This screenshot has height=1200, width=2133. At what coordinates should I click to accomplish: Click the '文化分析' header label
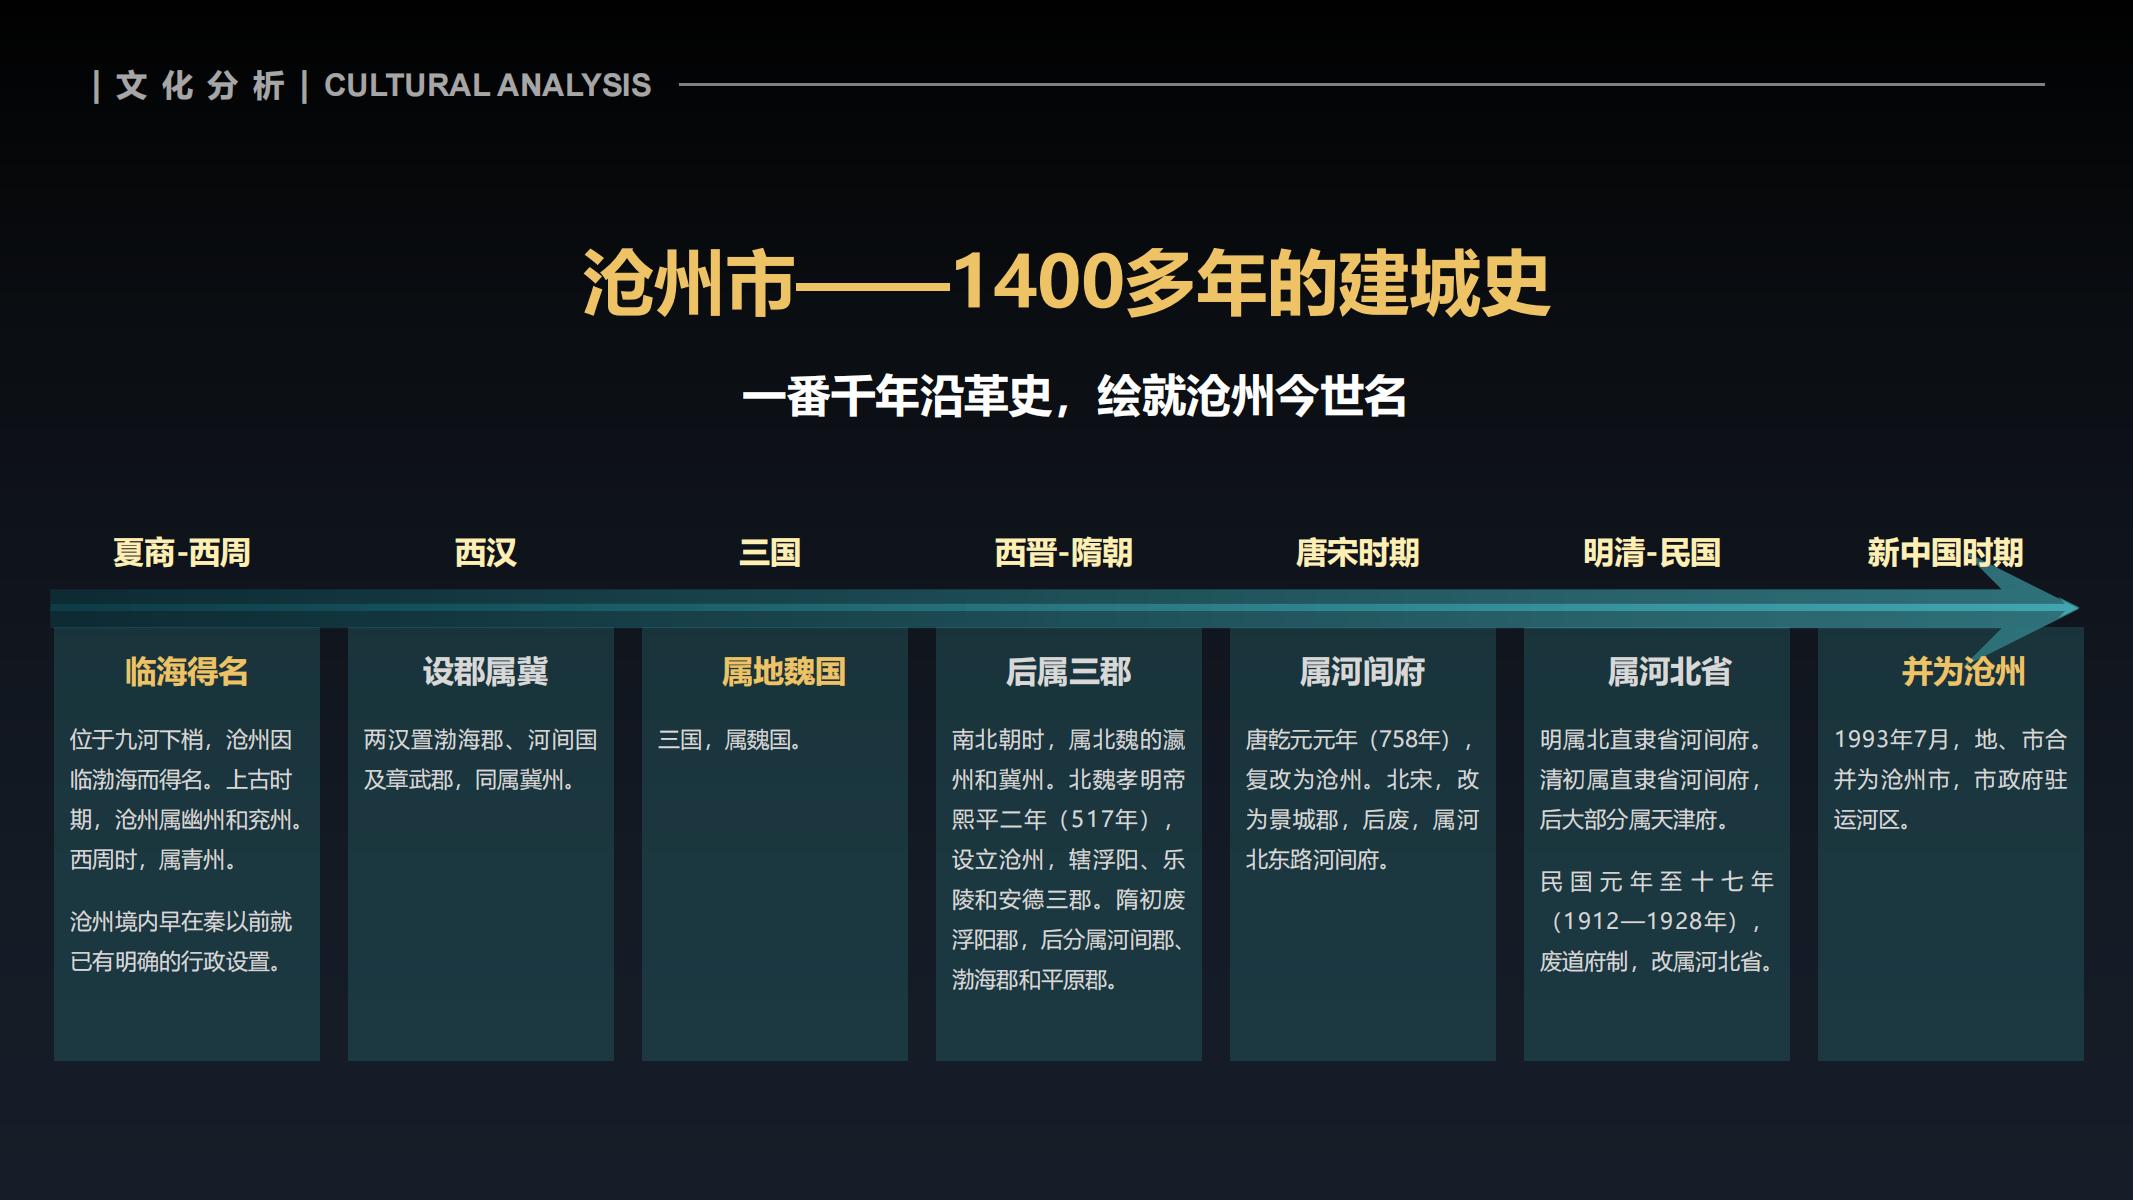[x=200, y=85]
